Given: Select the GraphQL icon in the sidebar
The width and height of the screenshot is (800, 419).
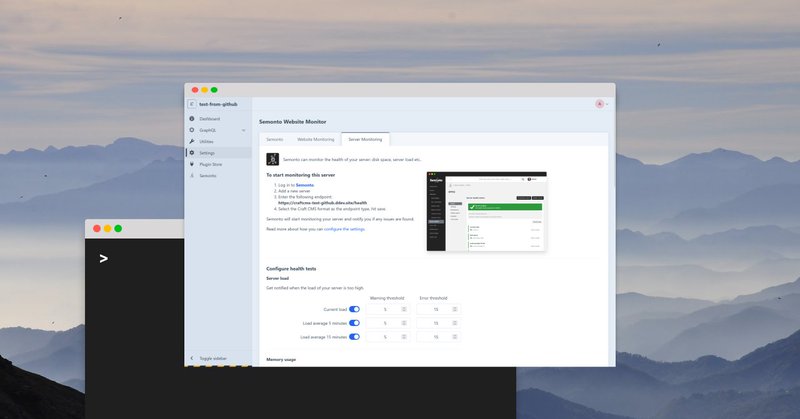Looking at the screenshot, I should [x=192, y=130].
